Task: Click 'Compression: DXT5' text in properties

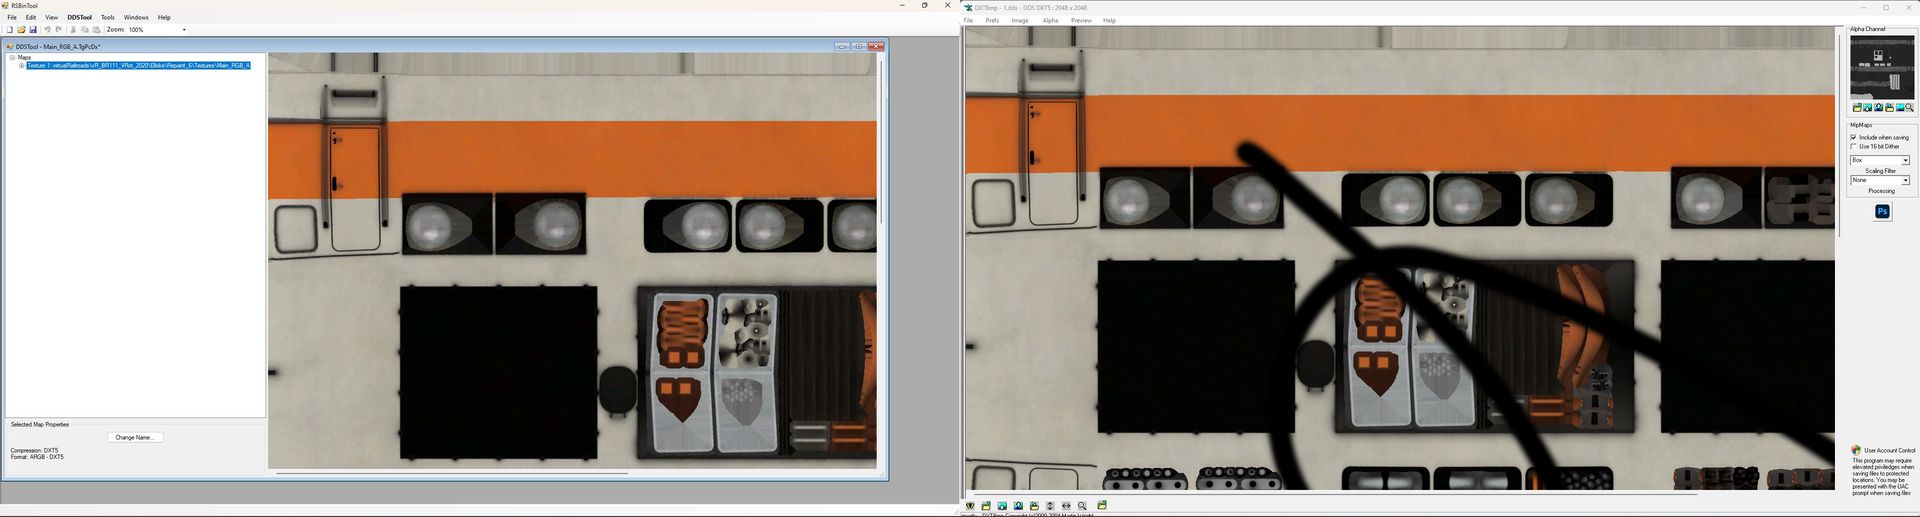Action: pos(34,450)
